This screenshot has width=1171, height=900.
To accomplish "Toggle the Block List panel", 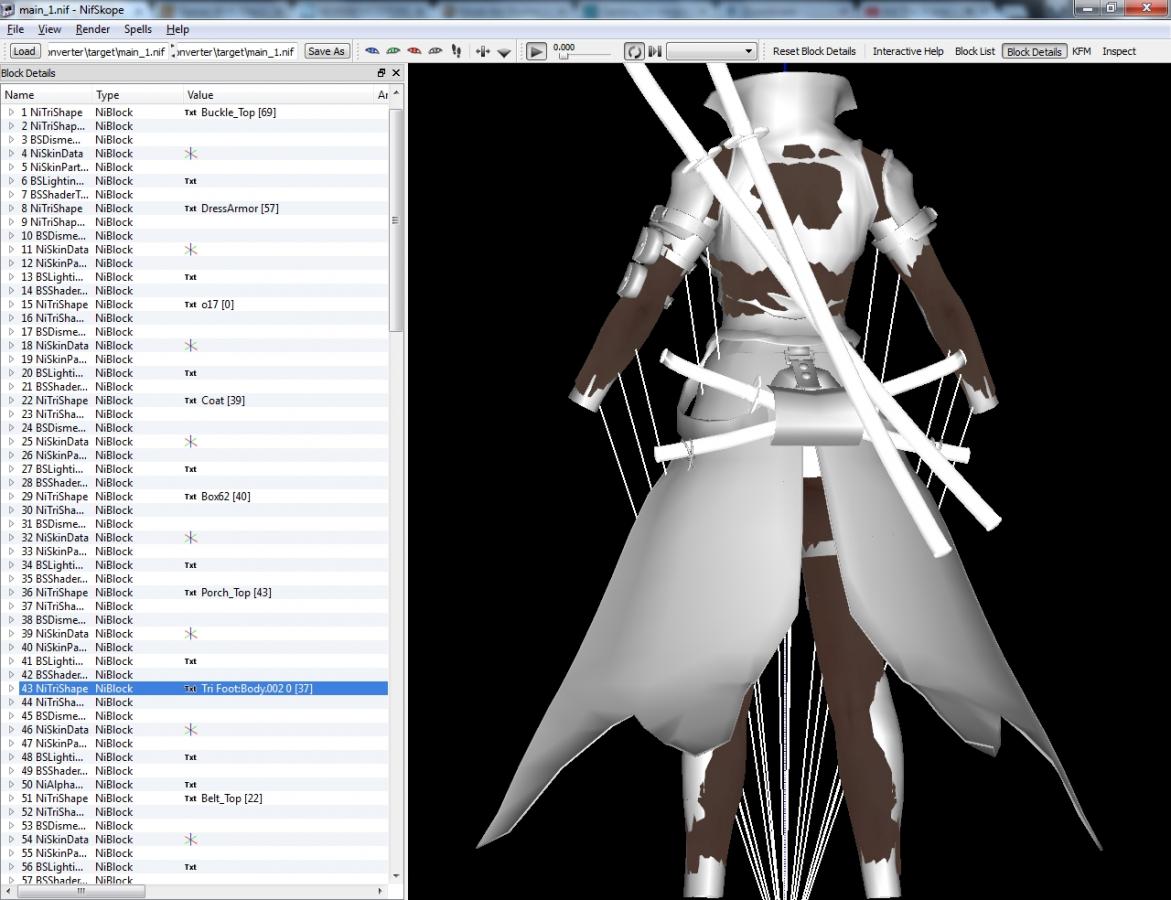I will pyautogui.click(x=974, y=51).
